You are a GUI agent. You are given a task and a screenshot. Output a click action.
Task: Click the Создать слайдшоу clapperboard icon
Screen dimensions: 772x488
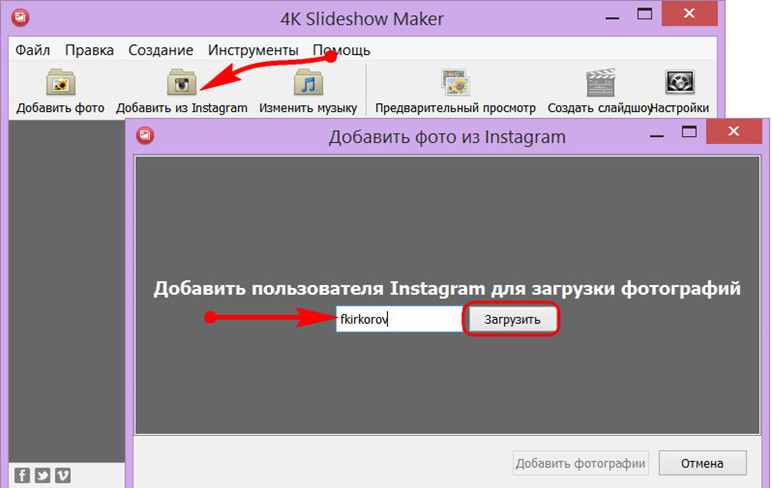[600, 82]
